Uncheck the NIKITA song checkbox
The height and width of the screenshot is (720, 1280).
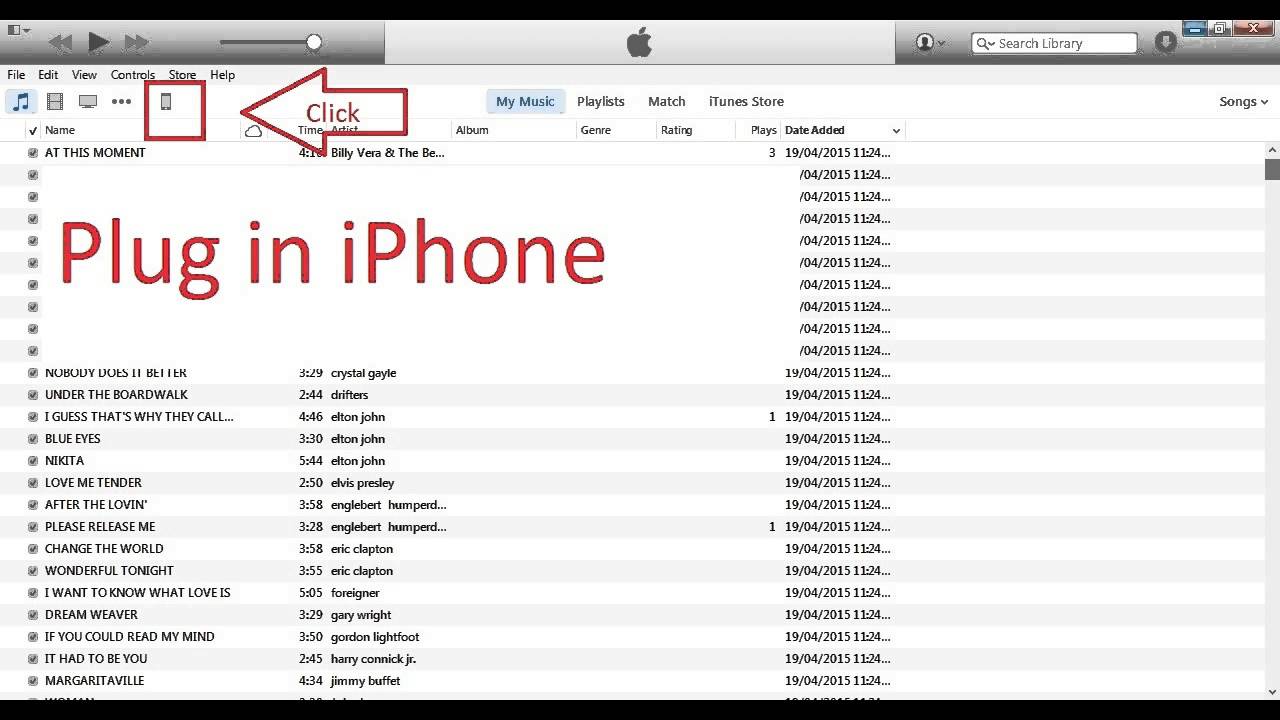pos(33,461)
